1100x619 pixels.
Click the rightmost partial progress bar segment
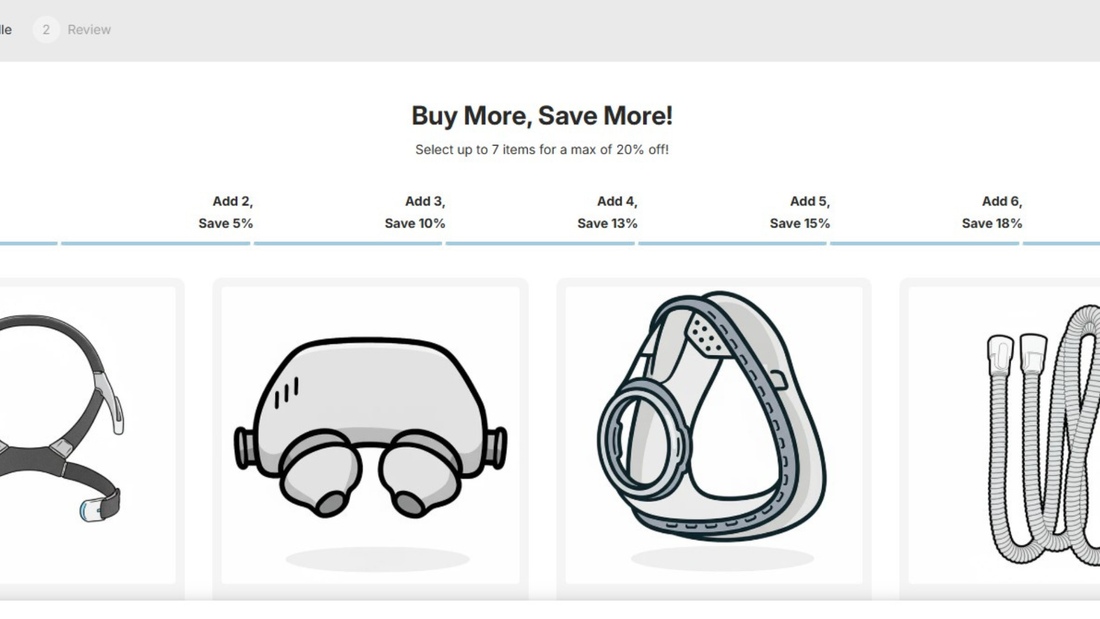click(1062, 243)
